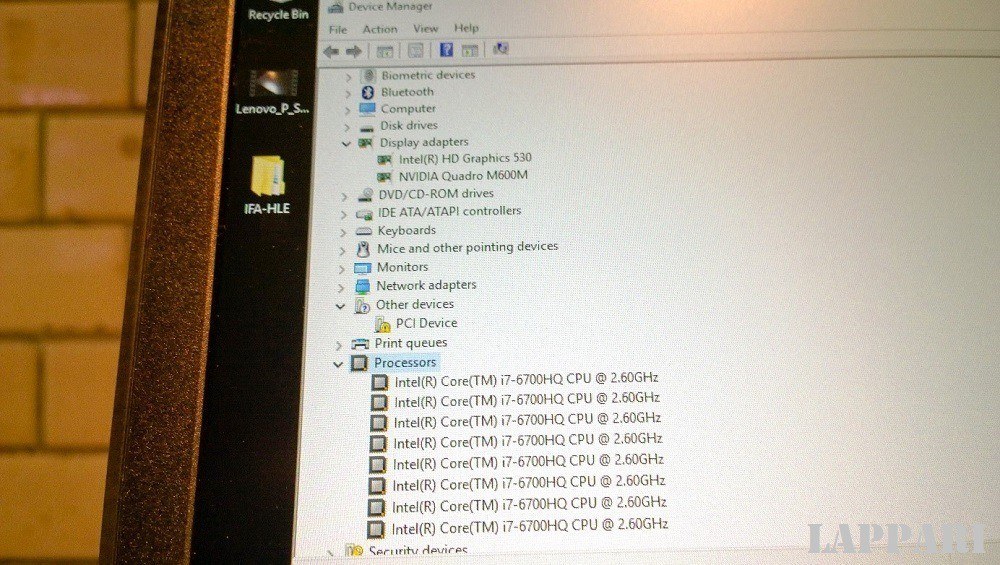Expand the Keyboards node
This screenshot has height=565, width=1000.
click(343, 233)
